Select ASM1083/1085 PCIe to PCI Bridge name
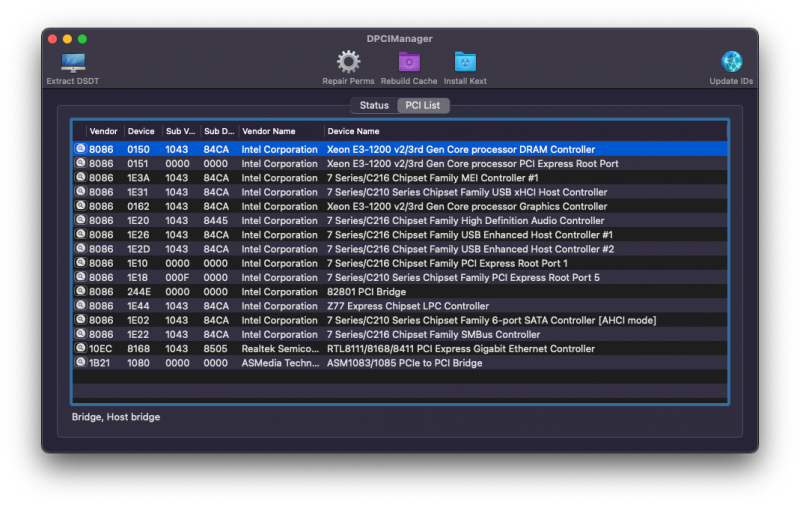This screenshot has height=508, width=800. pos(405,363)
